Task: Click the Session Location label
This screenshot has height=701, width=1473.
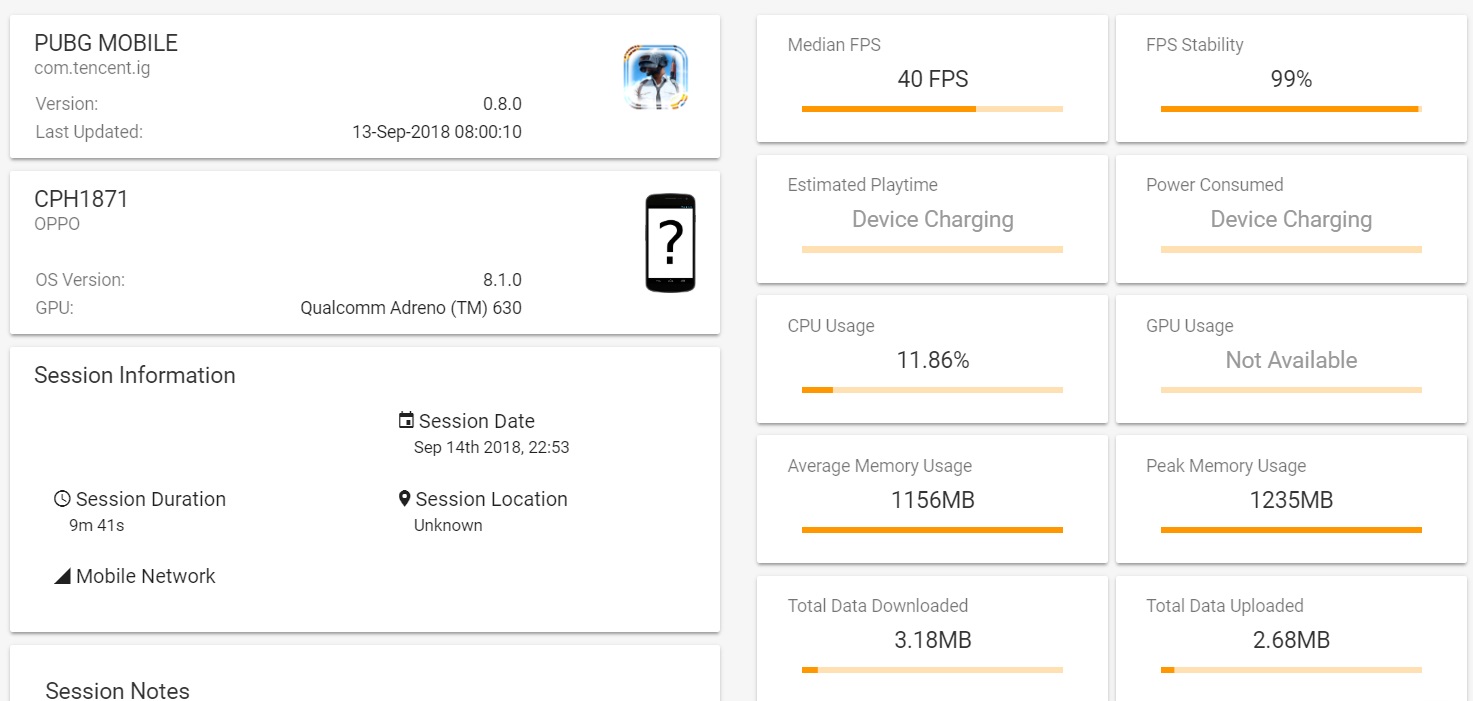Action: tap(492, 499)
